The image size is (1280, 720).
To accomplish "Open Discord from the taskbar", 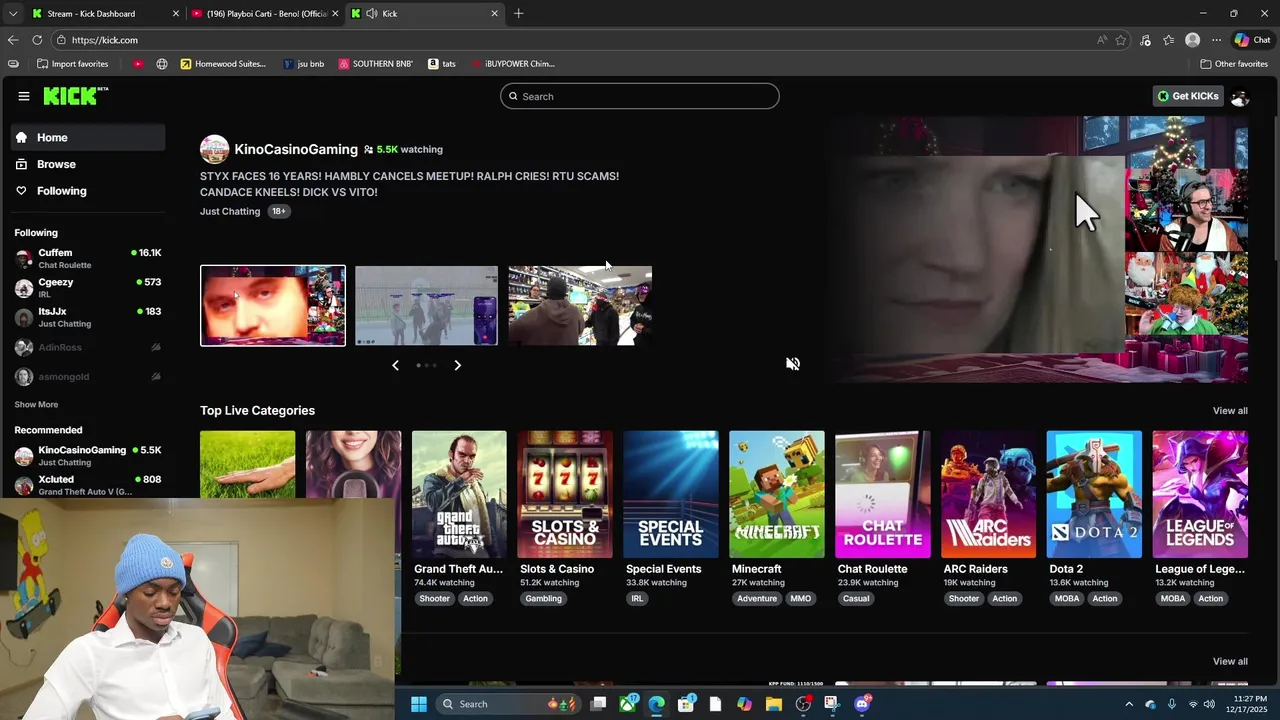I will pos(863,704).
